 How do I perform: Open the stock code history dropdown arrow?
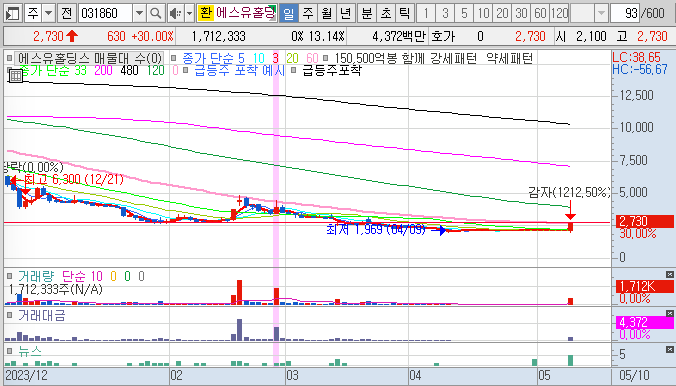pos(139,13)
